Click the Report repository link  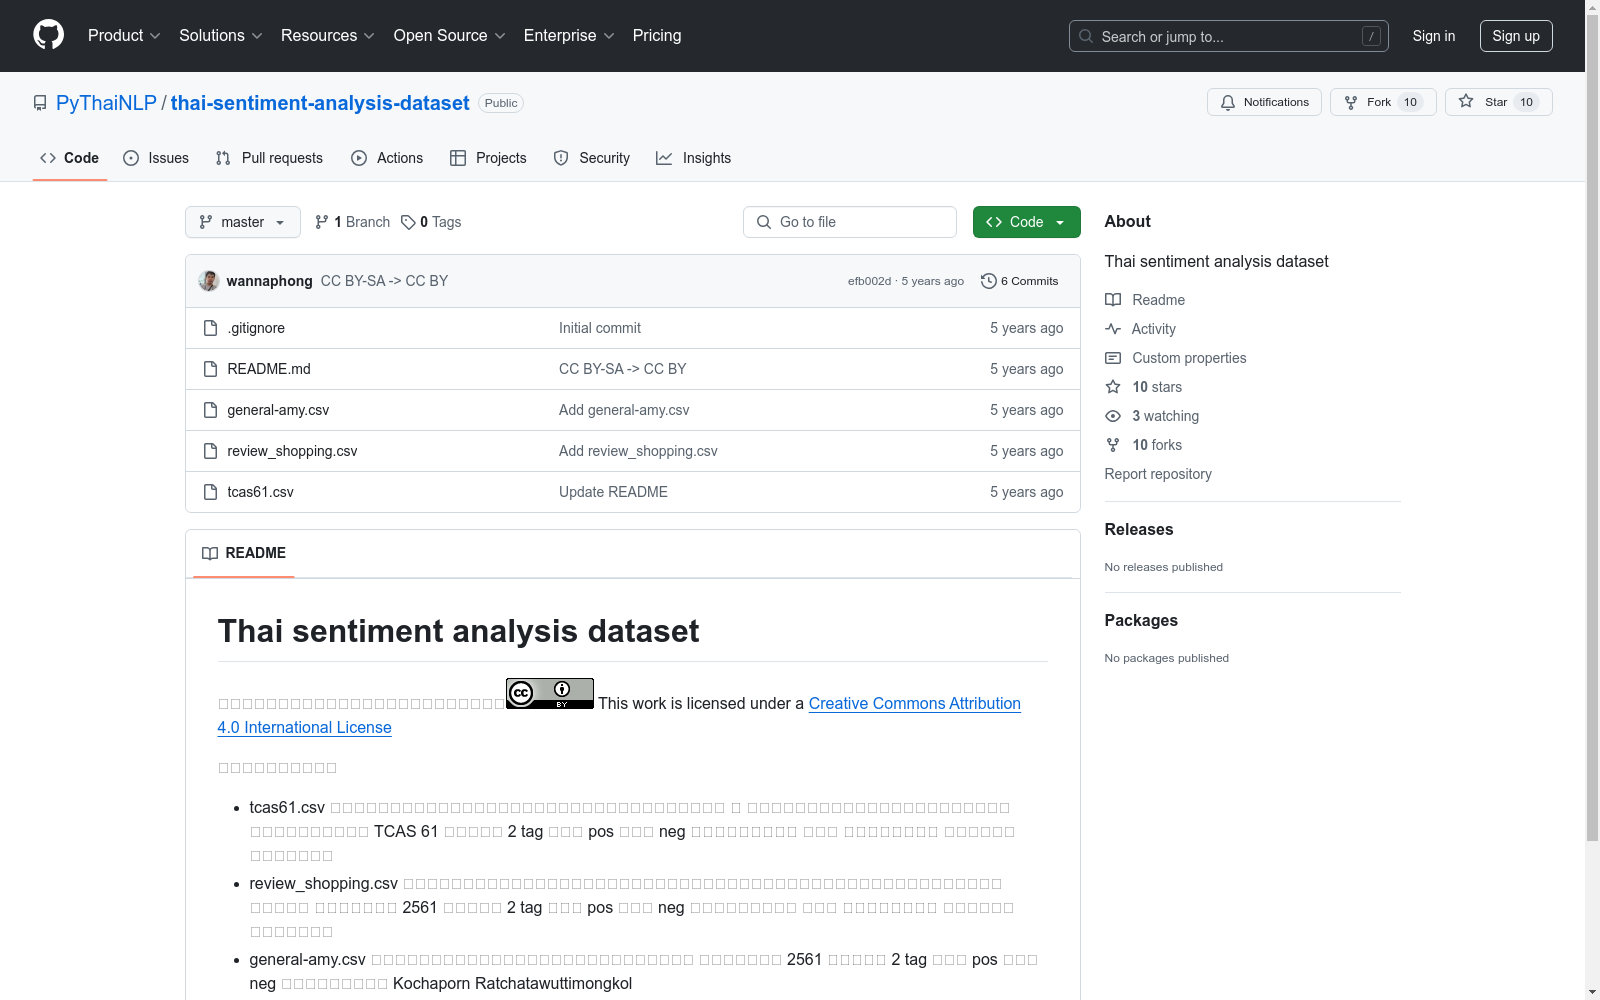pyautogui.click(x=1158, y=474)
